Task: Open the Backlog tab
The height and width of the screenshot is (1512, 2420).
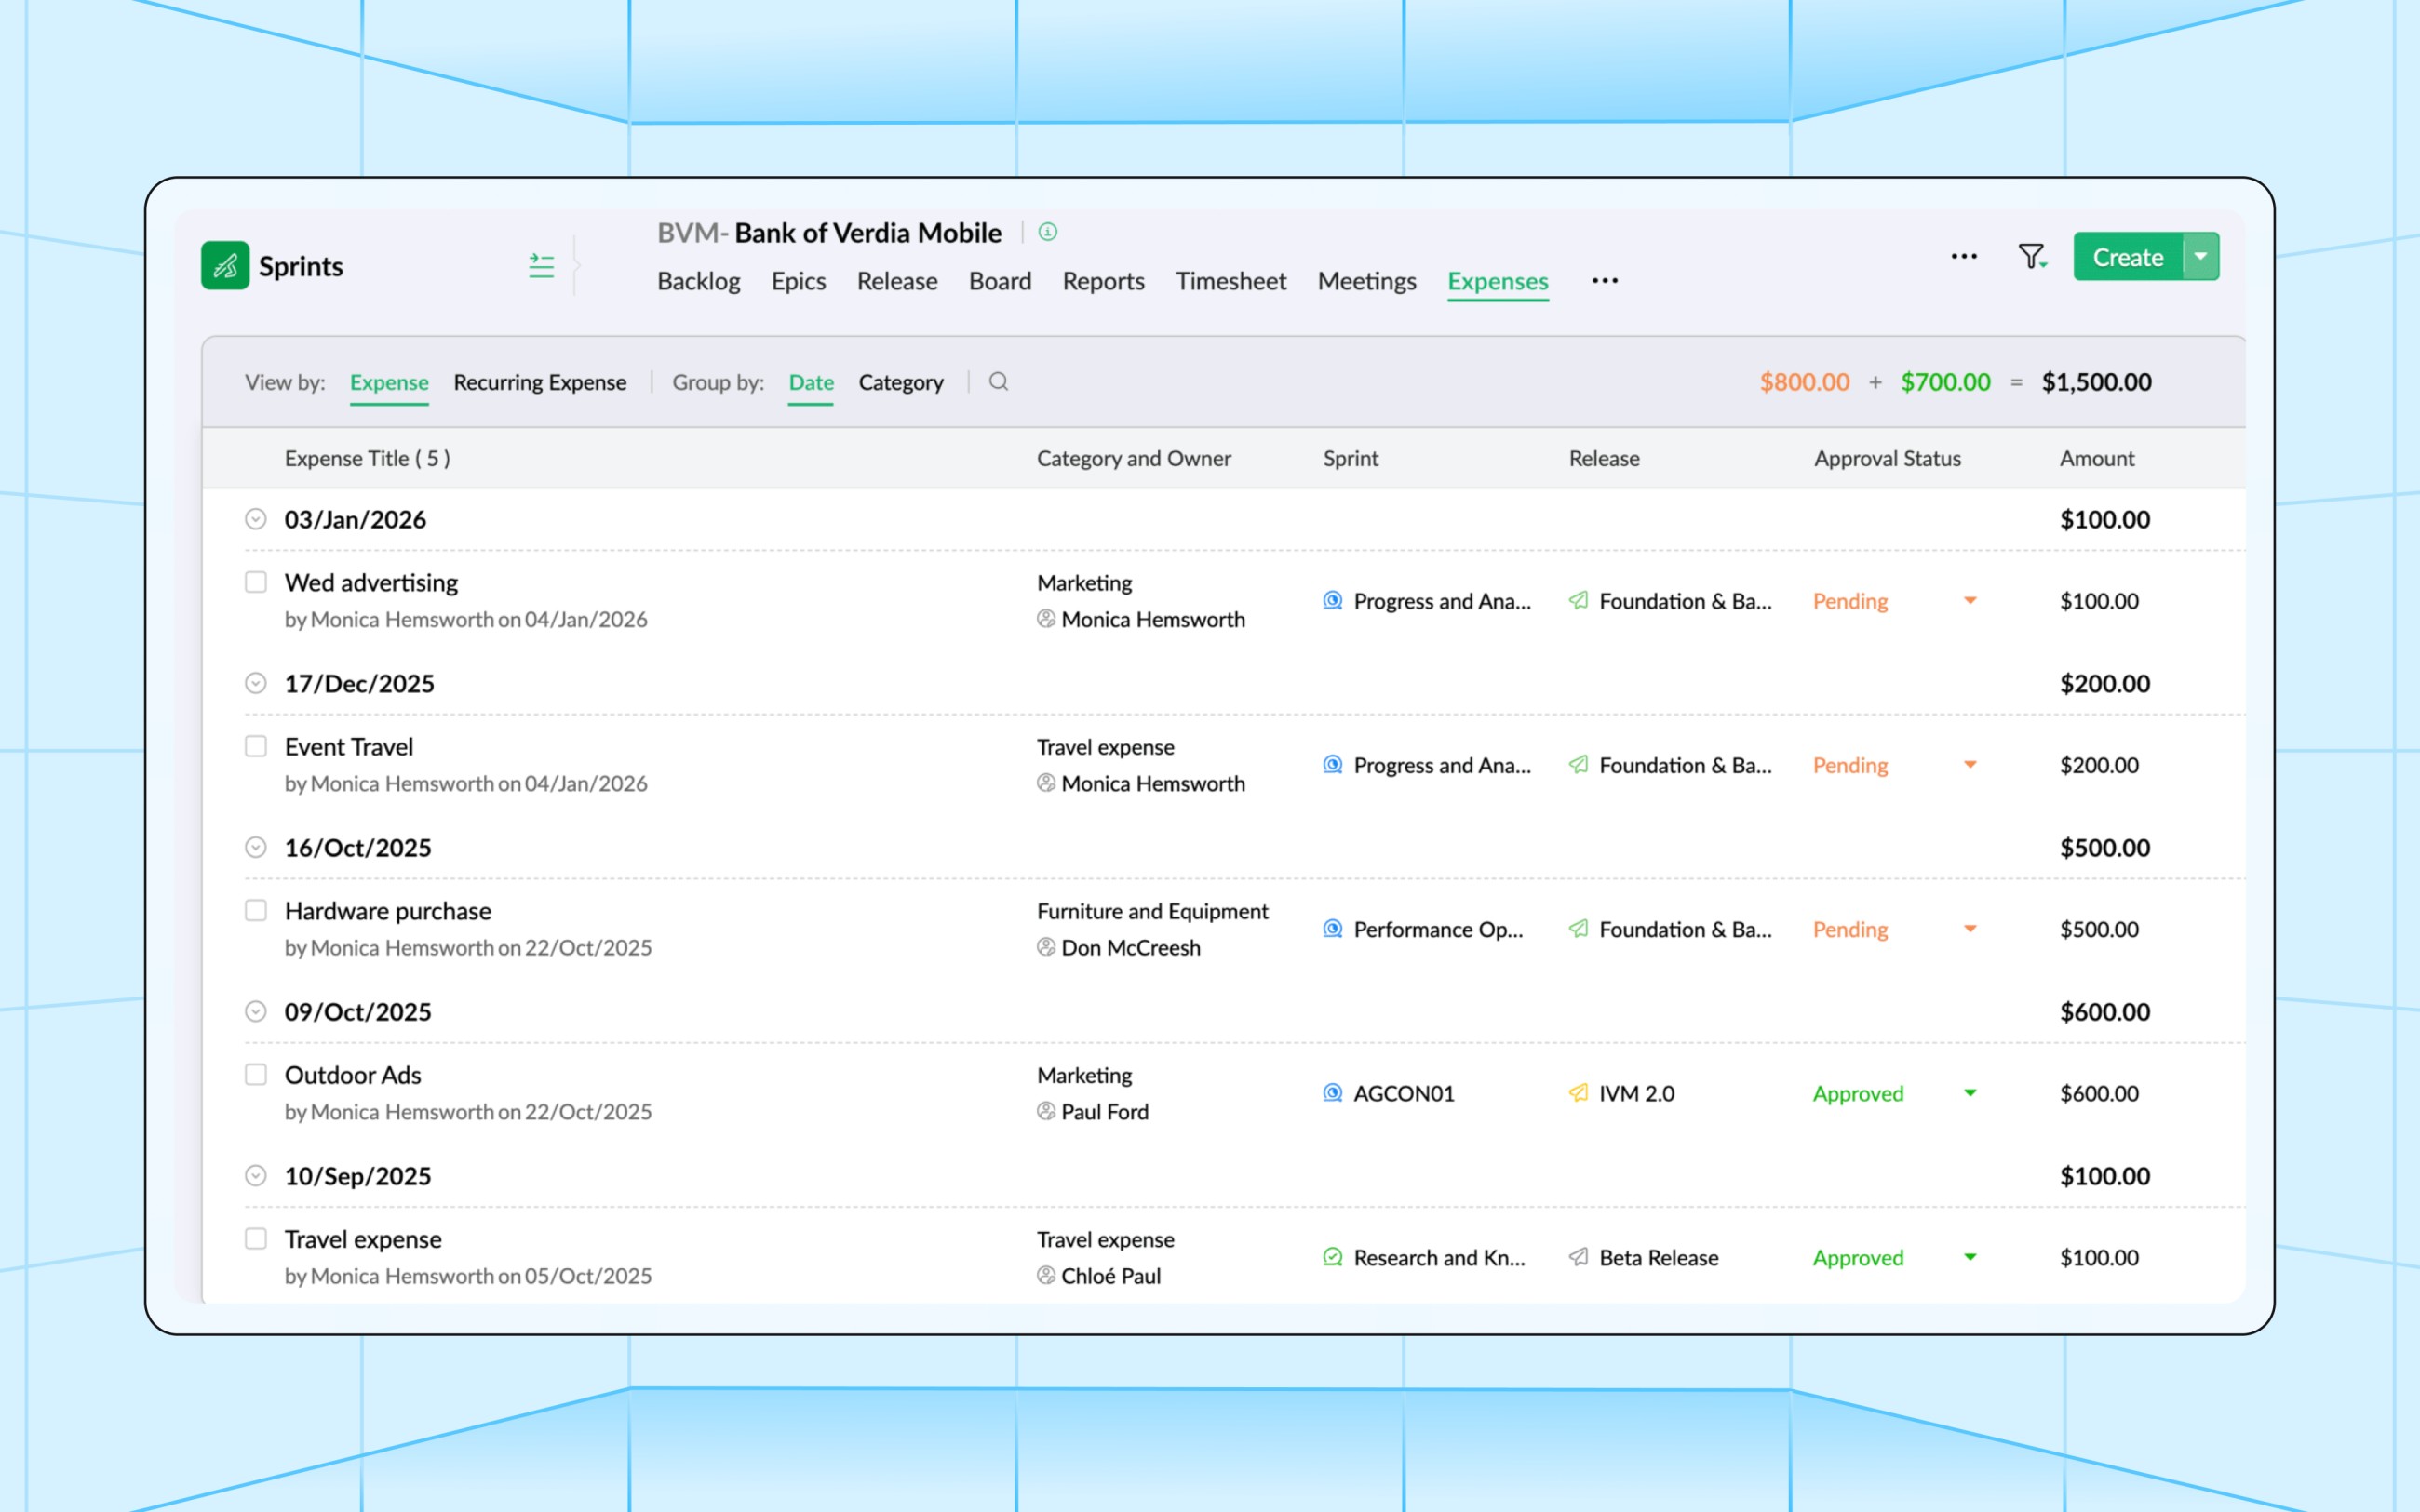Action: click(699, 281)
